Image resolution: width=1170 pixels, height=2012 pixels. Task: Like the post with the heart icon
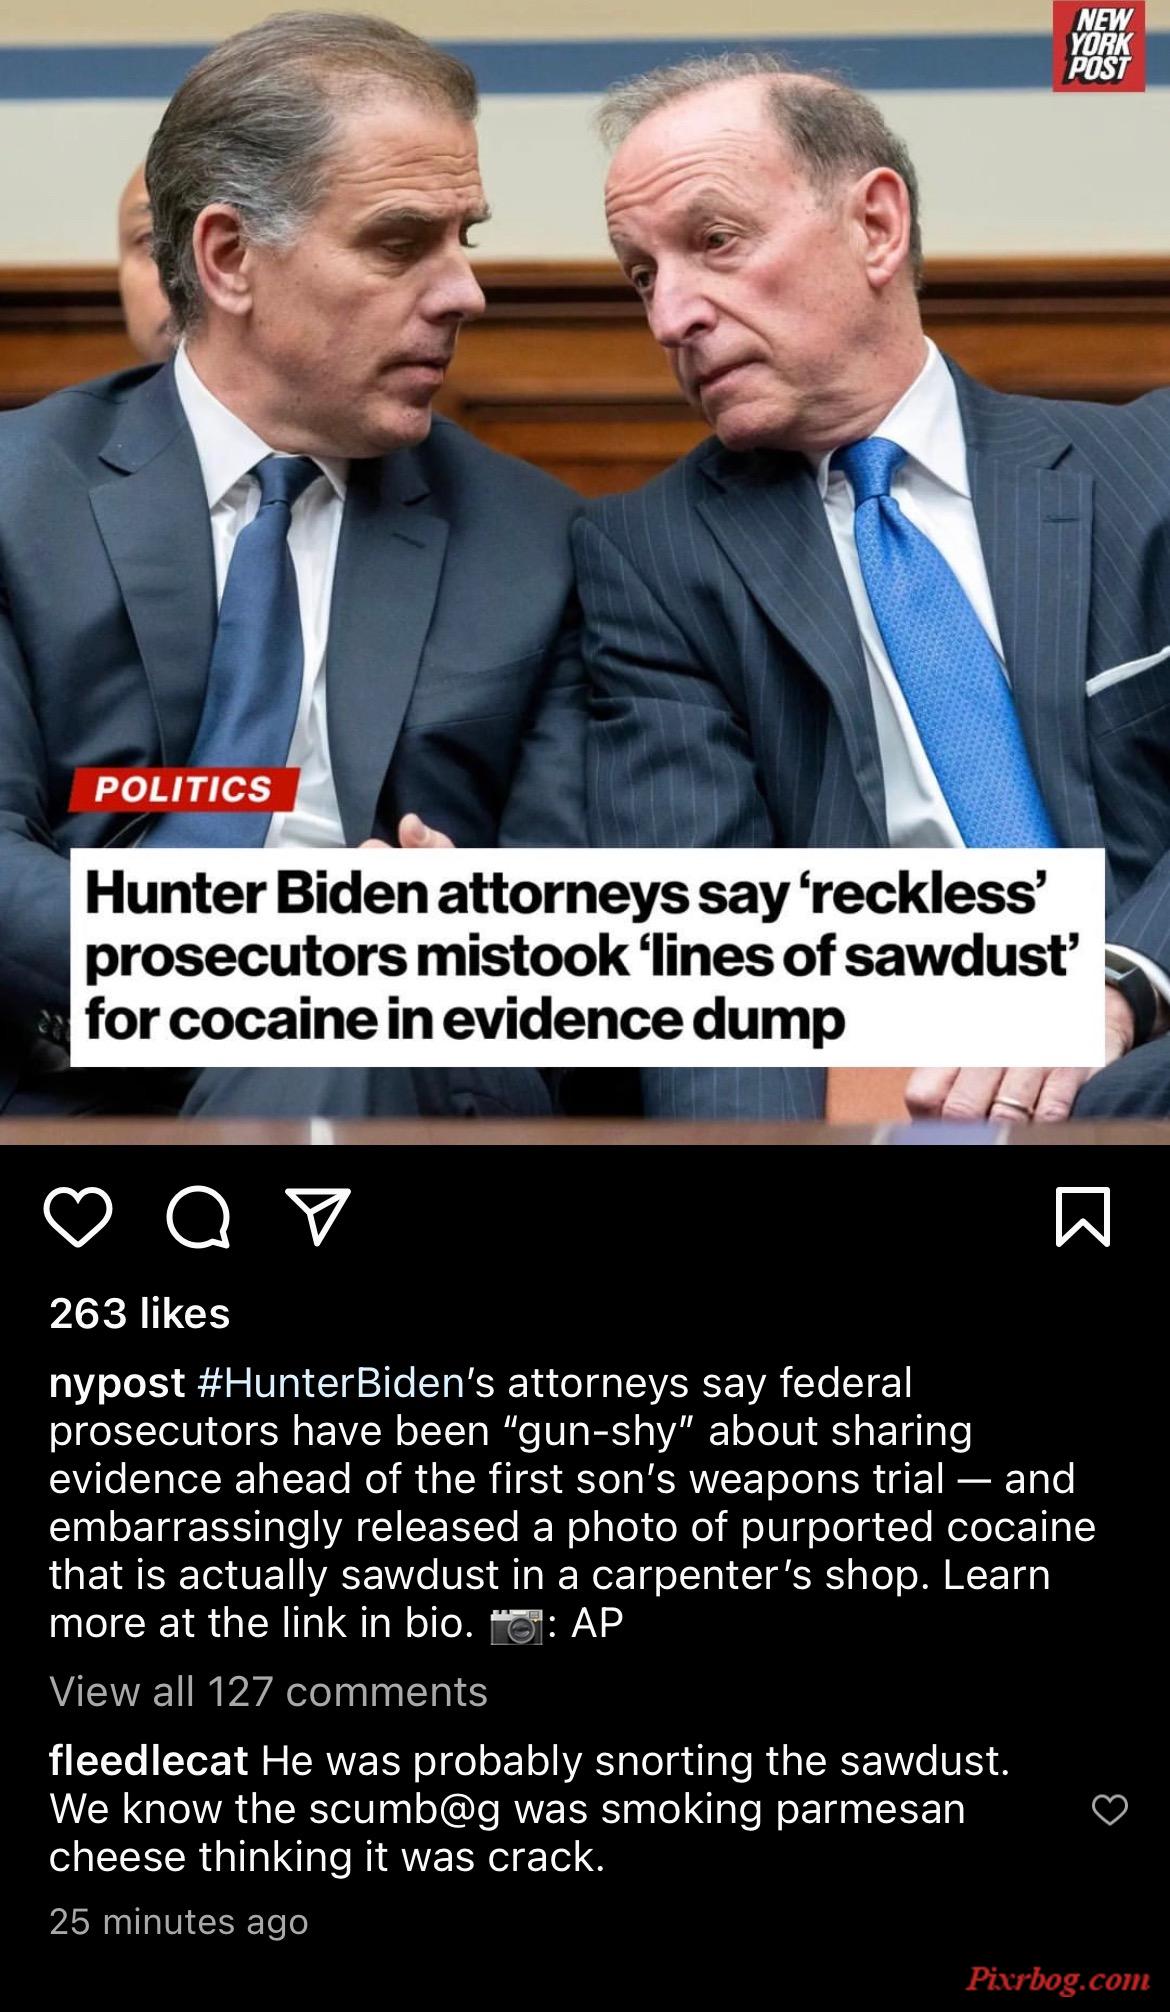coord(79,1217)
